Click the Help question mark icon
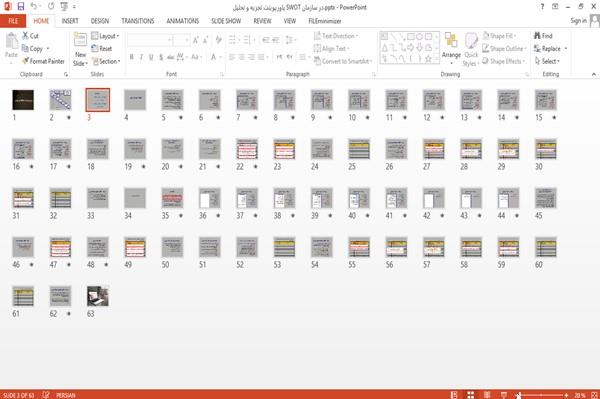 (x=542, y=7)
